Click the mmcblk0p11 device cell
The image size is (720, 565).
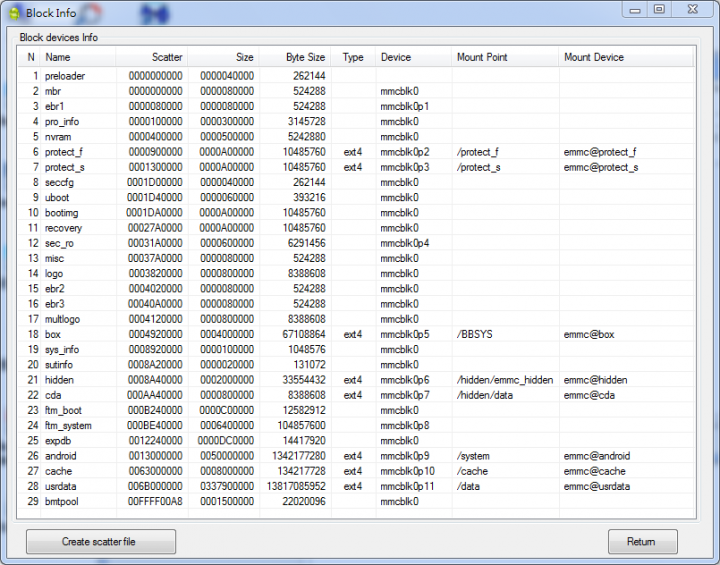[407, 486]
